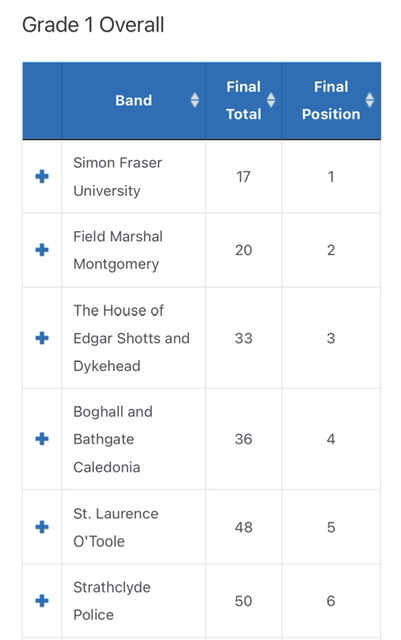Expand the Field Marshal Montgomery row
Image resolution: width=401 pixels, height=640 pixels.
pos(42,250)
